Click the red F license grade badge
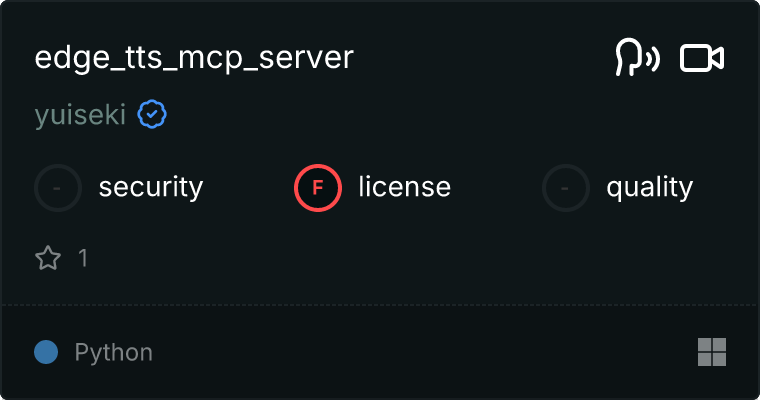The width and height of the screenshot is (760, 400). 318,187
